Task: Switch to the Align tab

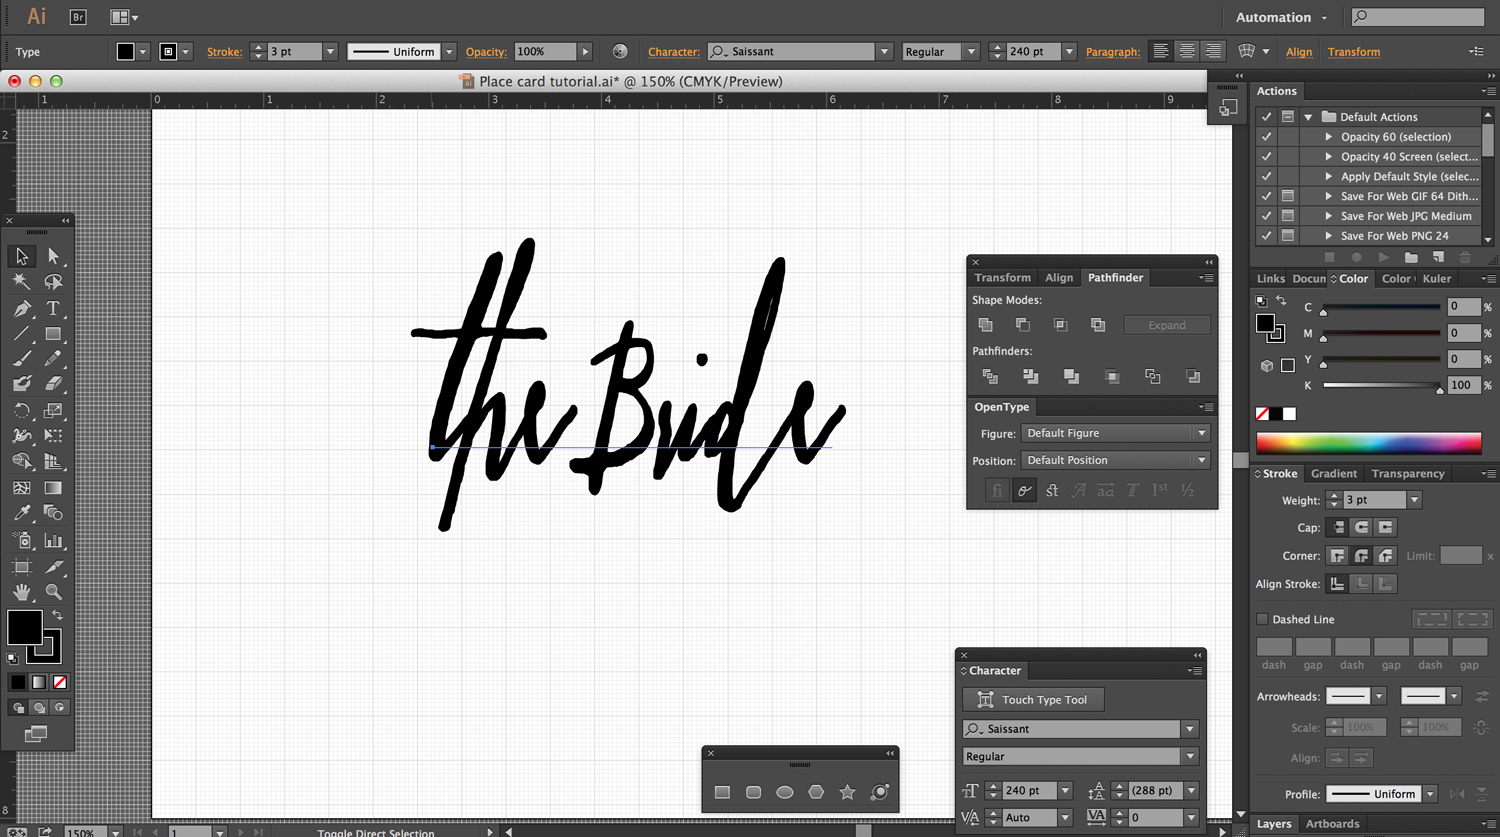Action: (x=1059, y=278)
